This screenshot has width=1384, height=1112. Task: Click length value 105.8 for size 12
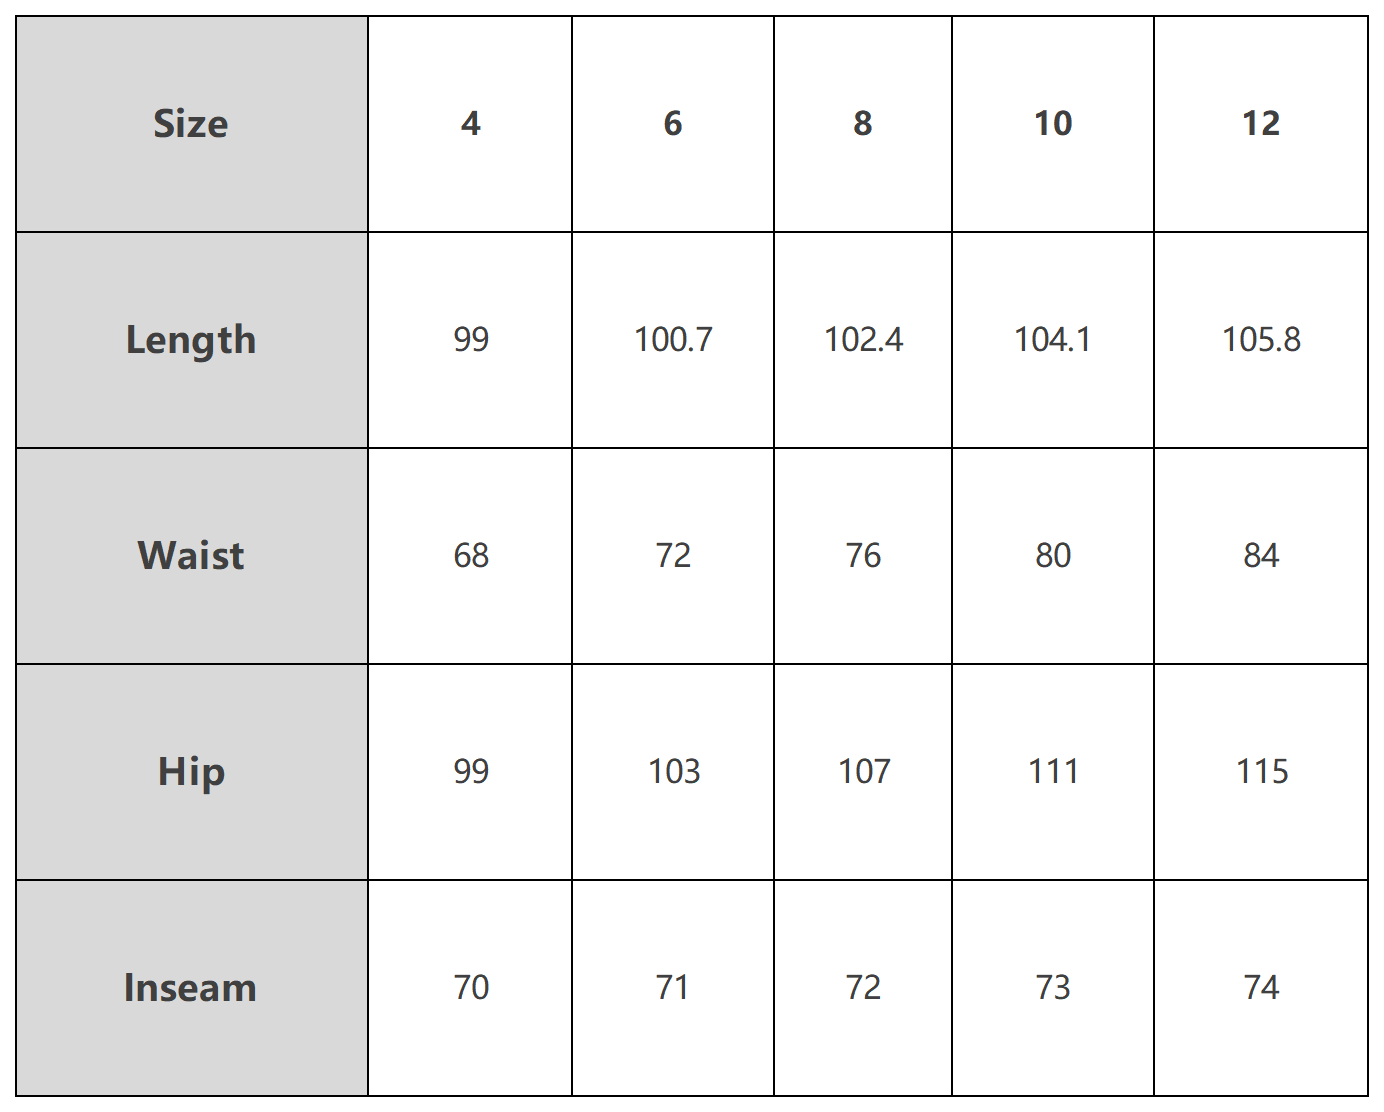(x=1260, y=340)
